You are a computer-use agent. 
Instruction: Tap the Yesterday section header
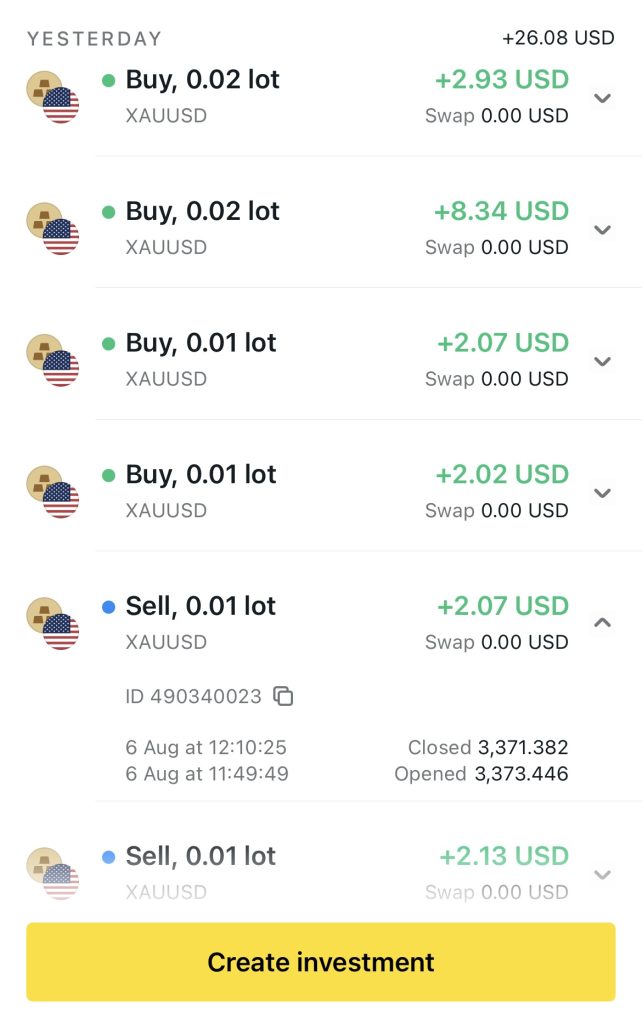click(x=94, y=39)
